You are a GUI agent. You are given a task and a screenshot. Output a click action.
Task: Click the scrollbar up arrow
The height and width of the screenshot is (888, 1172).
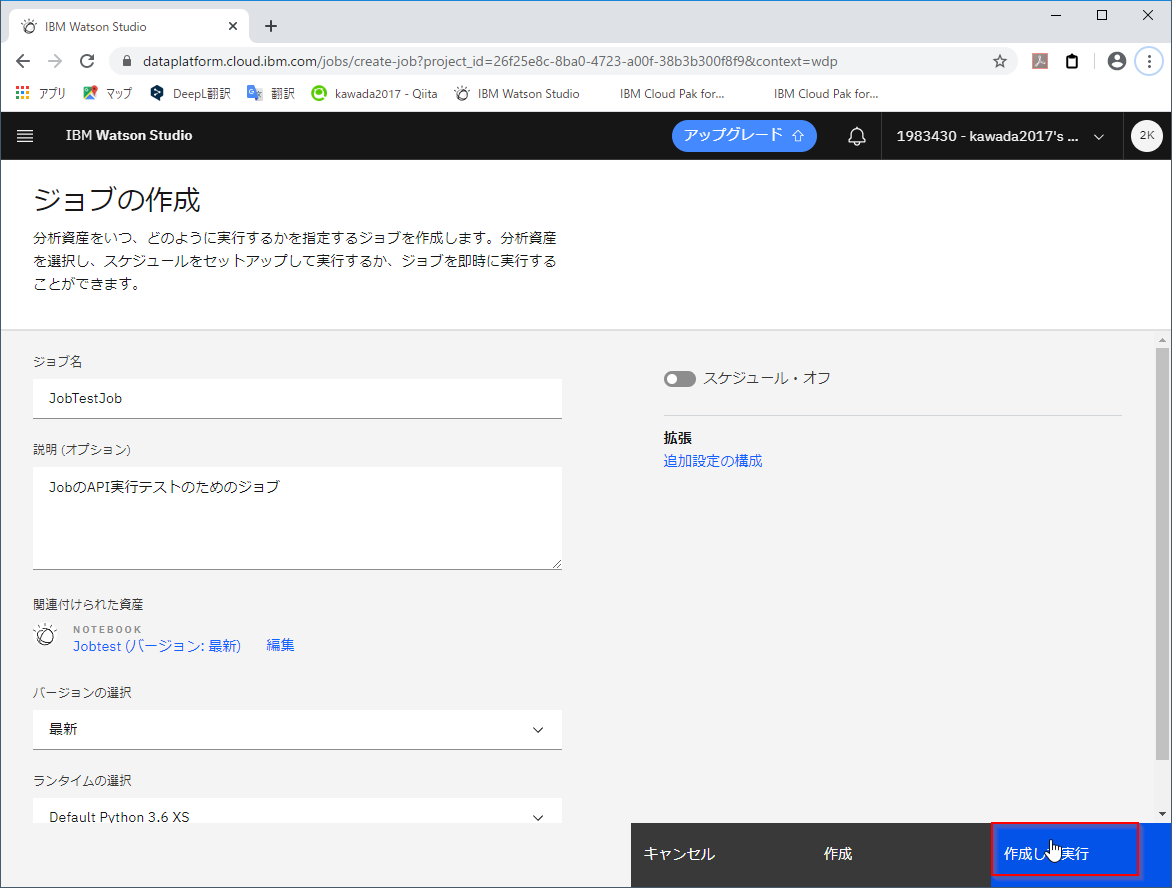(x=1162, y=341)
